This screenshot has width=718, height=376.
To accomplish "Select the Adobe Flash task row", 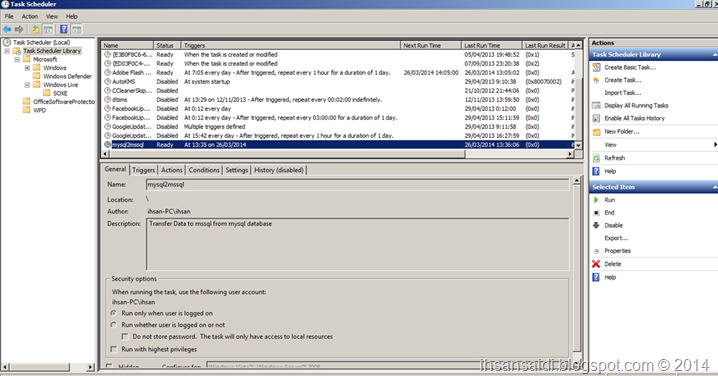I will point(338,72).
